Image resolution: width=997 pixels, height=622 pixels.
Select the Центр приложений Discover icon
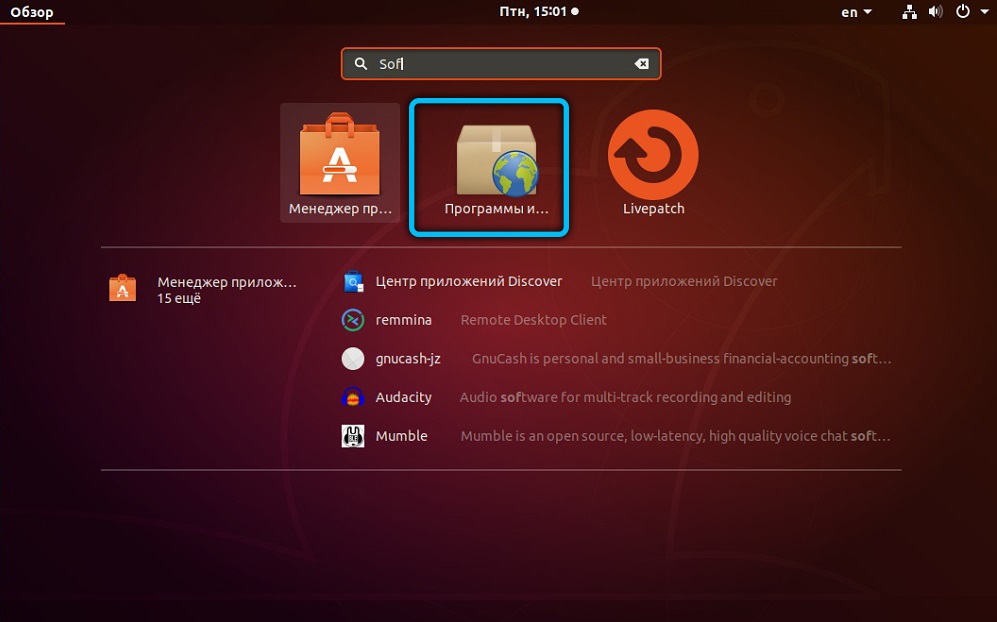tap(353, 281)
